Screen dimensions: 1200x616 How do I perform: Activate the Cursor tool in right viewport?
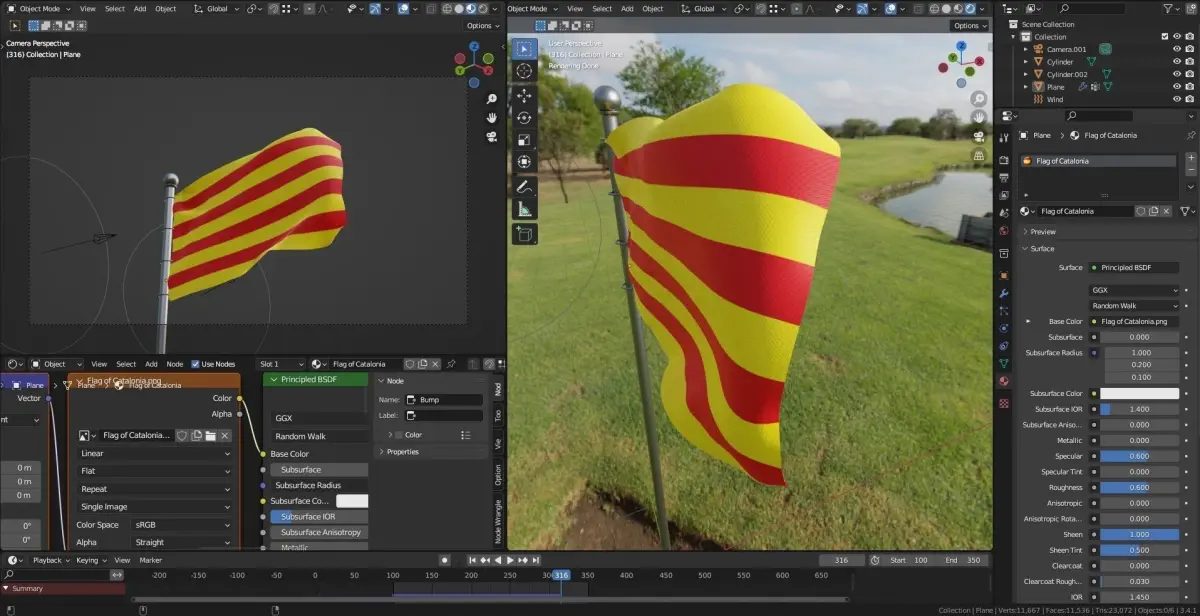(x=525, y=71)
